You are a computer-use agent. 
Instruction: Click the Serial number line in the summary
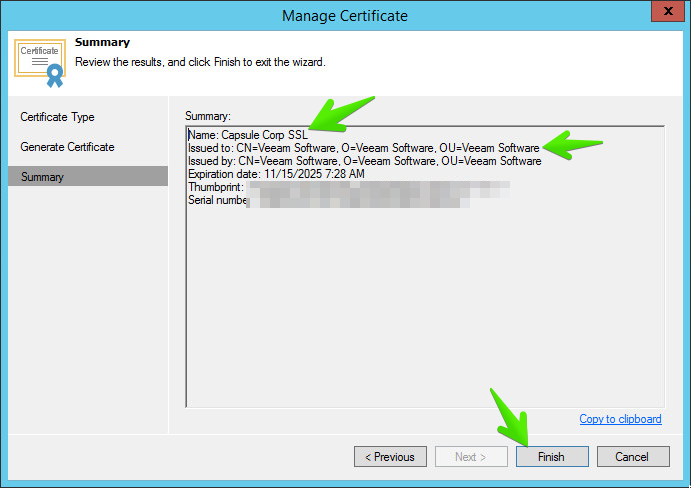tap(329, 200)
